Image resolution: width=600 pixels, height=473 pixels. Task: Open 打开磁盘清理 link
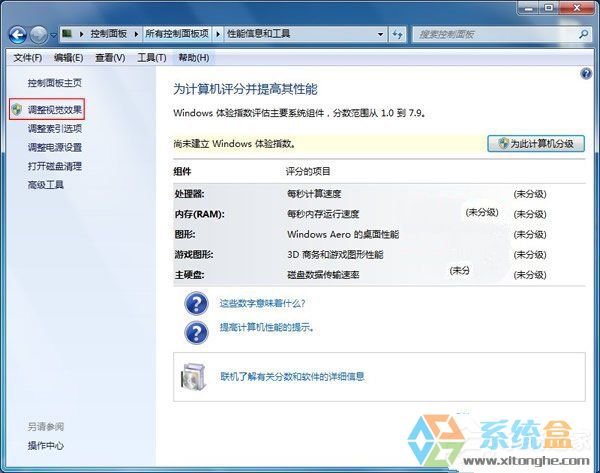click(x=55, y=166)
